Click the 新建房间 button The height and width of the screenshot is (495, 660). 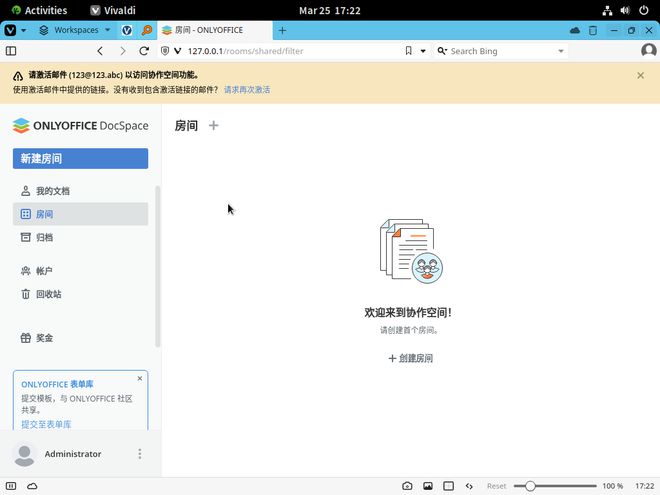coord(80,159)
